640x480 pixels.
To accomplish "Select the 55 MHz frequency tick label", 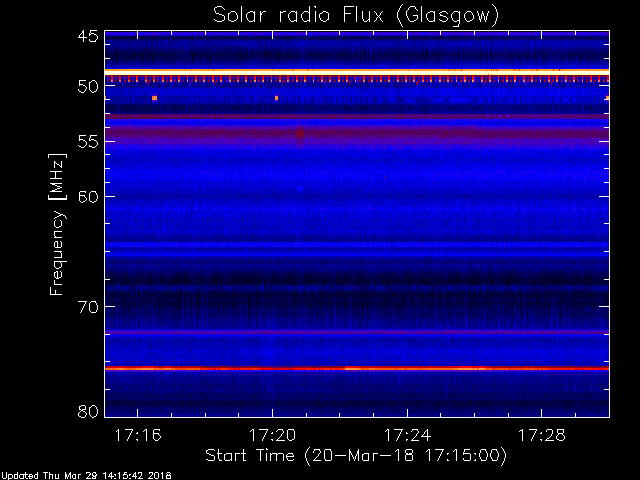I will pos(88,142).
